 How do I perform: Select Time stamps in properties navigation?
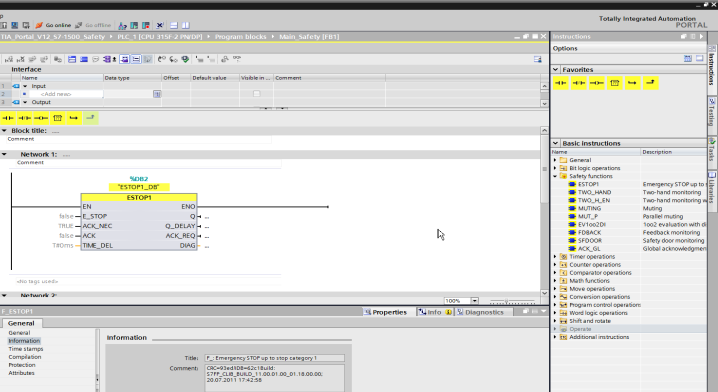coord(26,349)
